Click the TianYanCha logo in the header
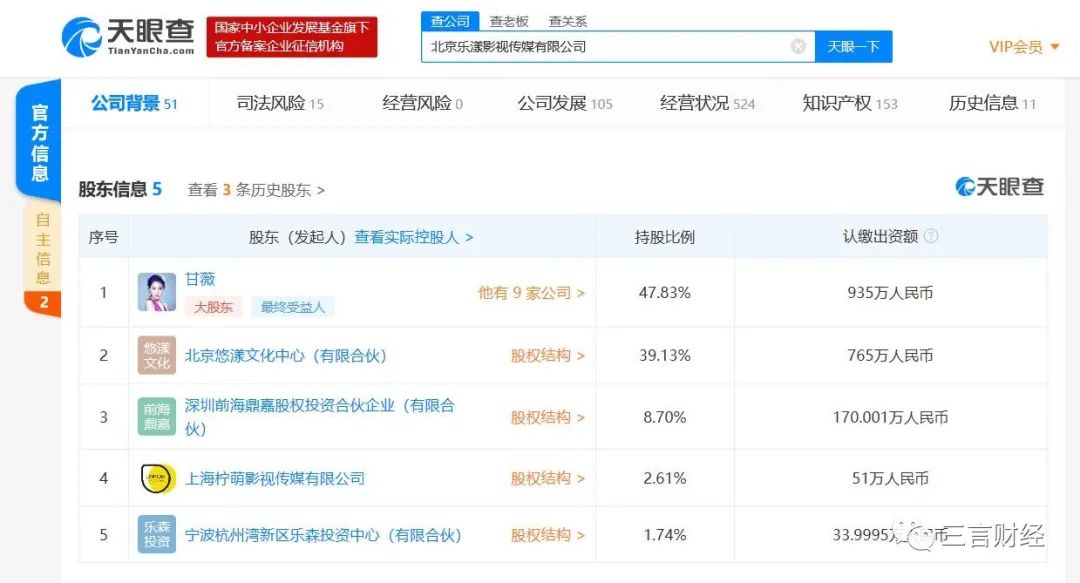 click(x=128, y=37)
